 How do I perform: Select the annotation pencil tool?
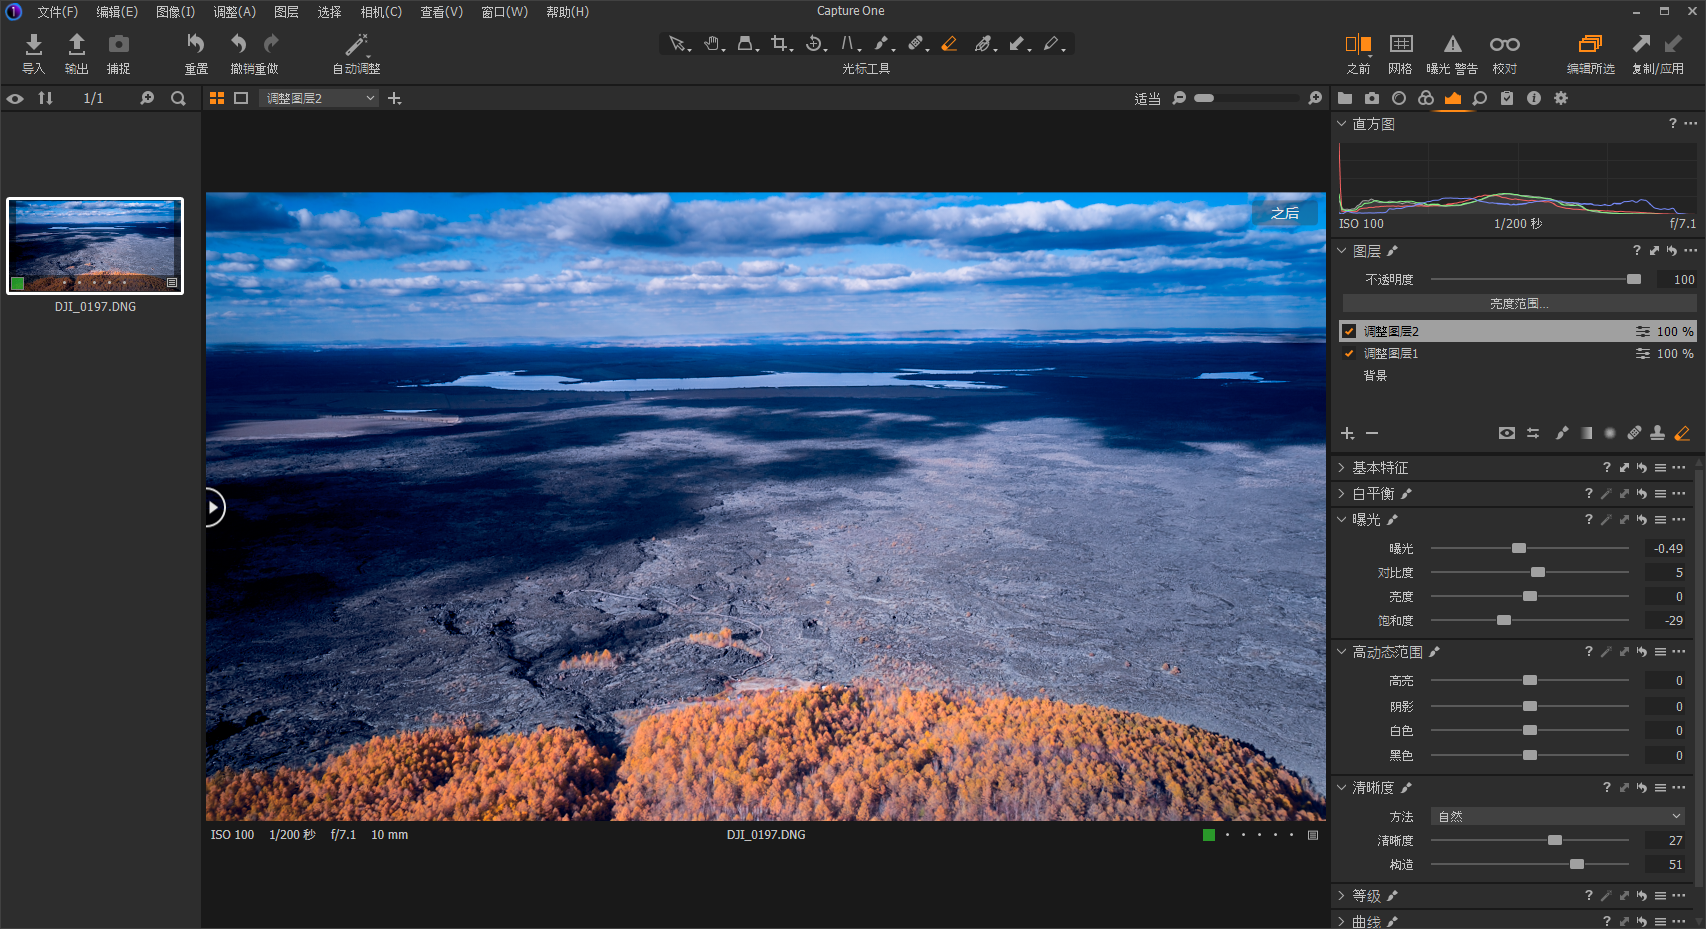tap(1052, 44)
